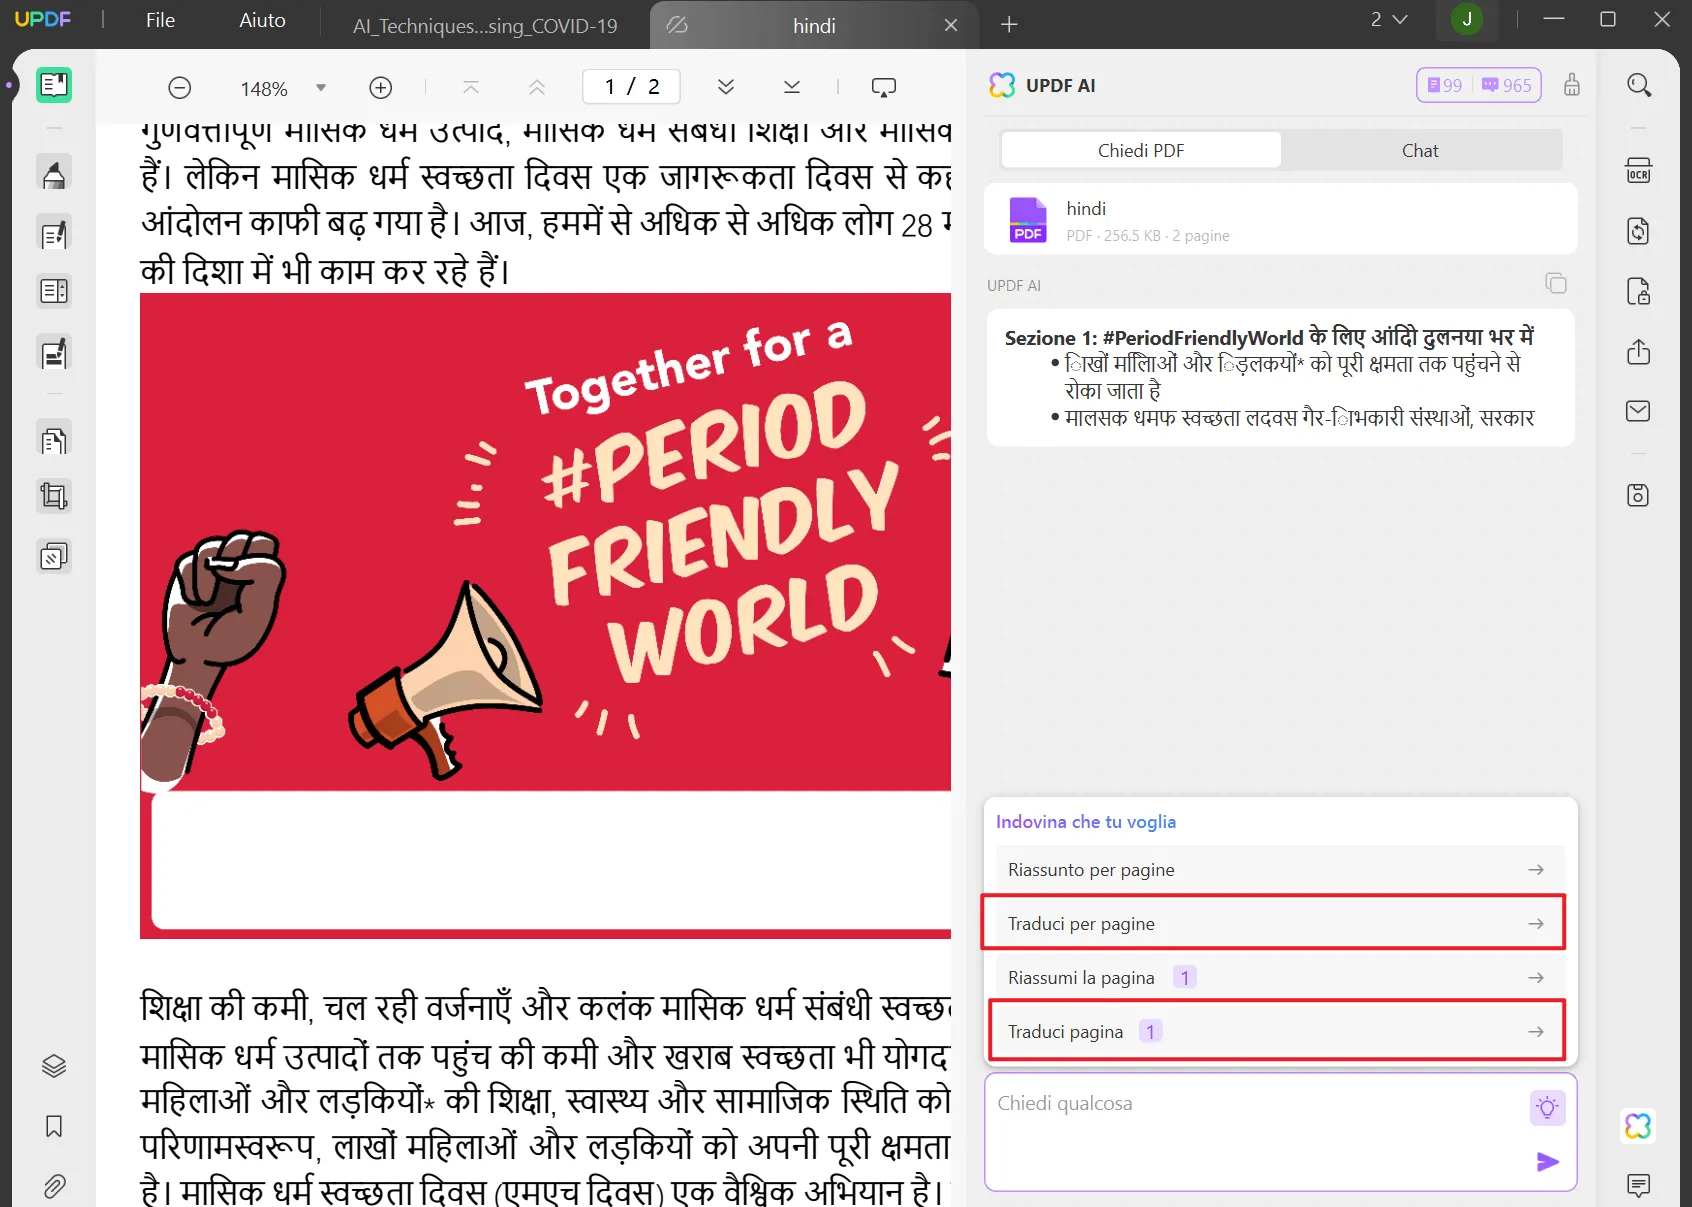The height and width of the screenshot is (1207, 1692).
Task: Zoom out with the minus button
Action: click(x=180, y=88)
